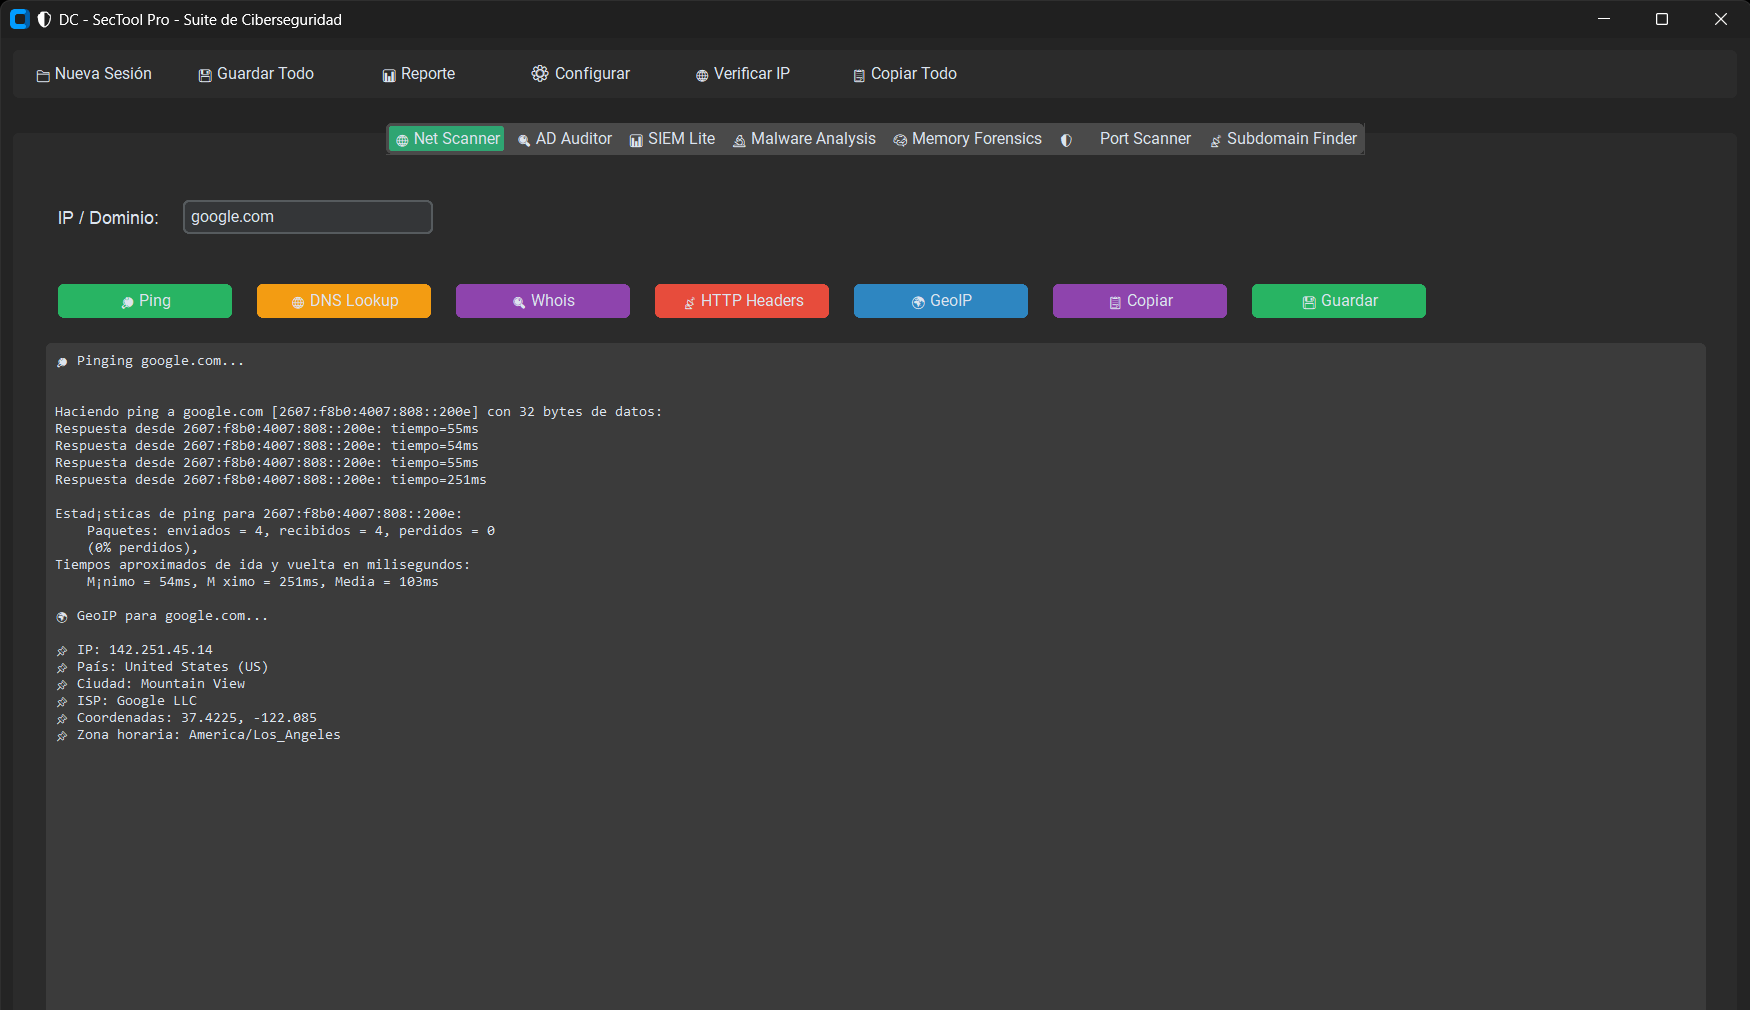Screen dimensions: 1750x1010
Task: Click the globe icon beside Verificar IP
Action: [x=702, y=76]
